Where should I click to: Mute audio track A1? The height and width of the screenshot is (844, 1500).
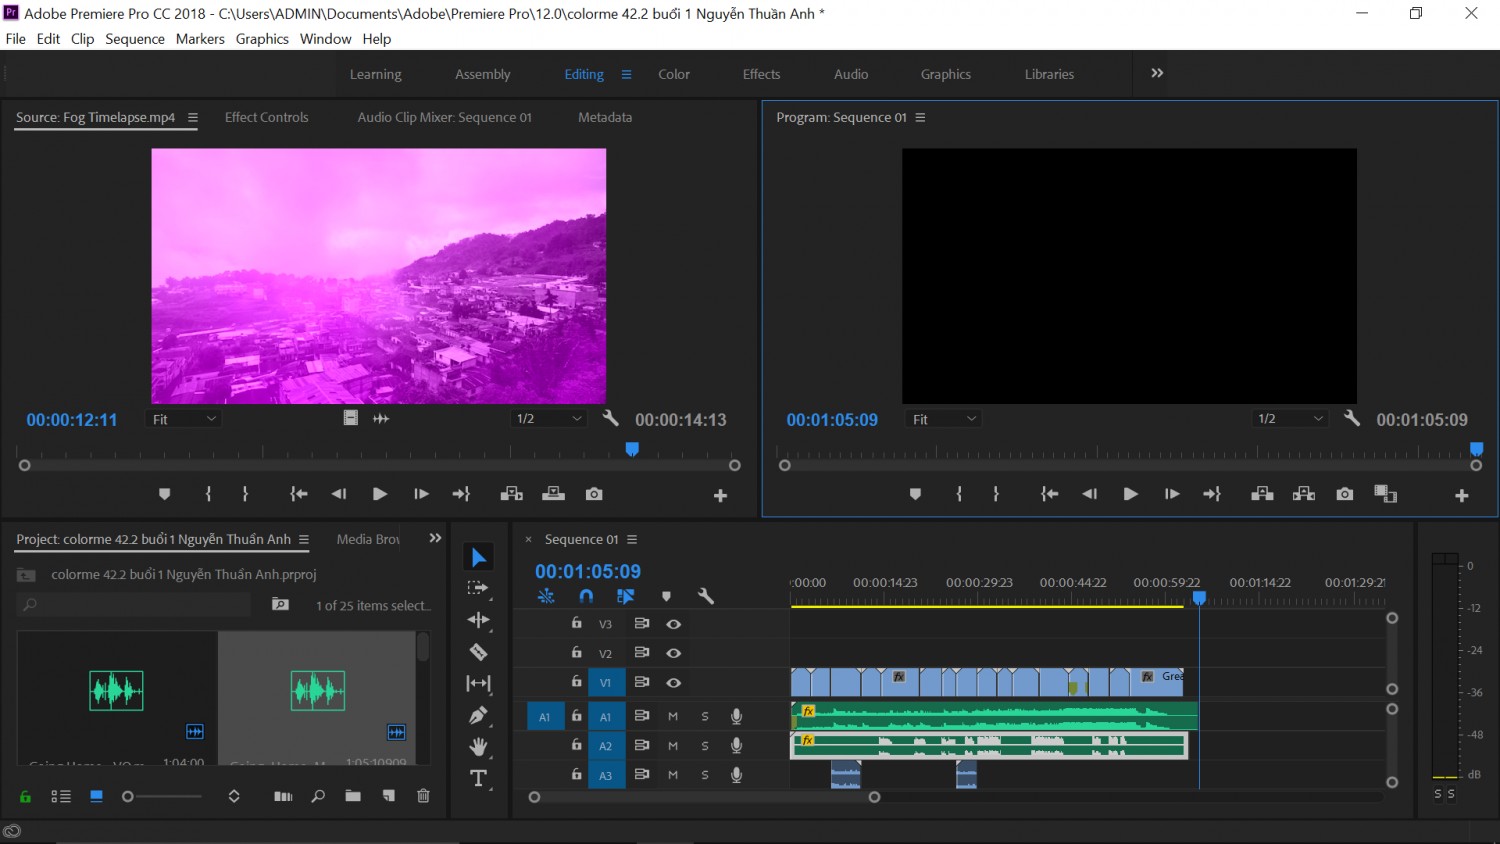point(673,716)
